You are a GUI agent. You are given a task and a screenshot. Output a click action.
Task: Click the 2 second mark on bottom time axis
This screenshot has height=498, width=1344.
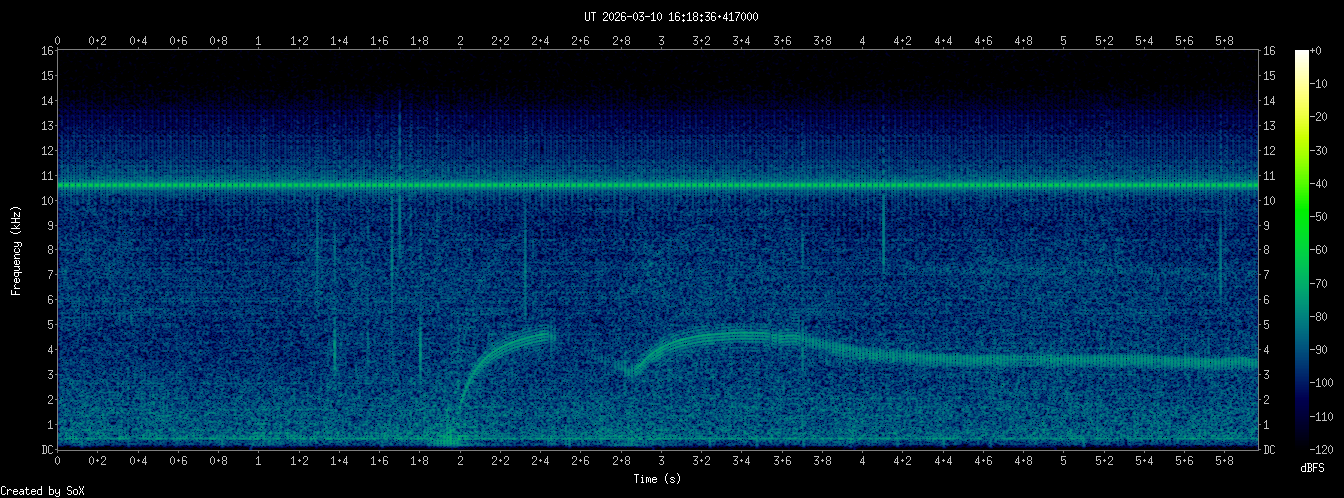461,462
